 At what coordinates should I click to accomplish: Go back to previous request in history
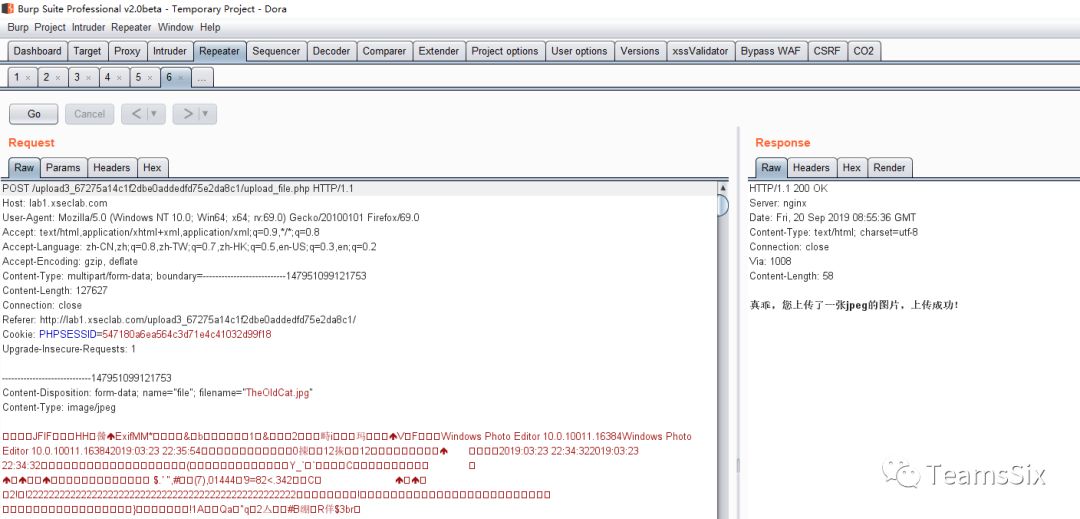click(x=136, y=114)
